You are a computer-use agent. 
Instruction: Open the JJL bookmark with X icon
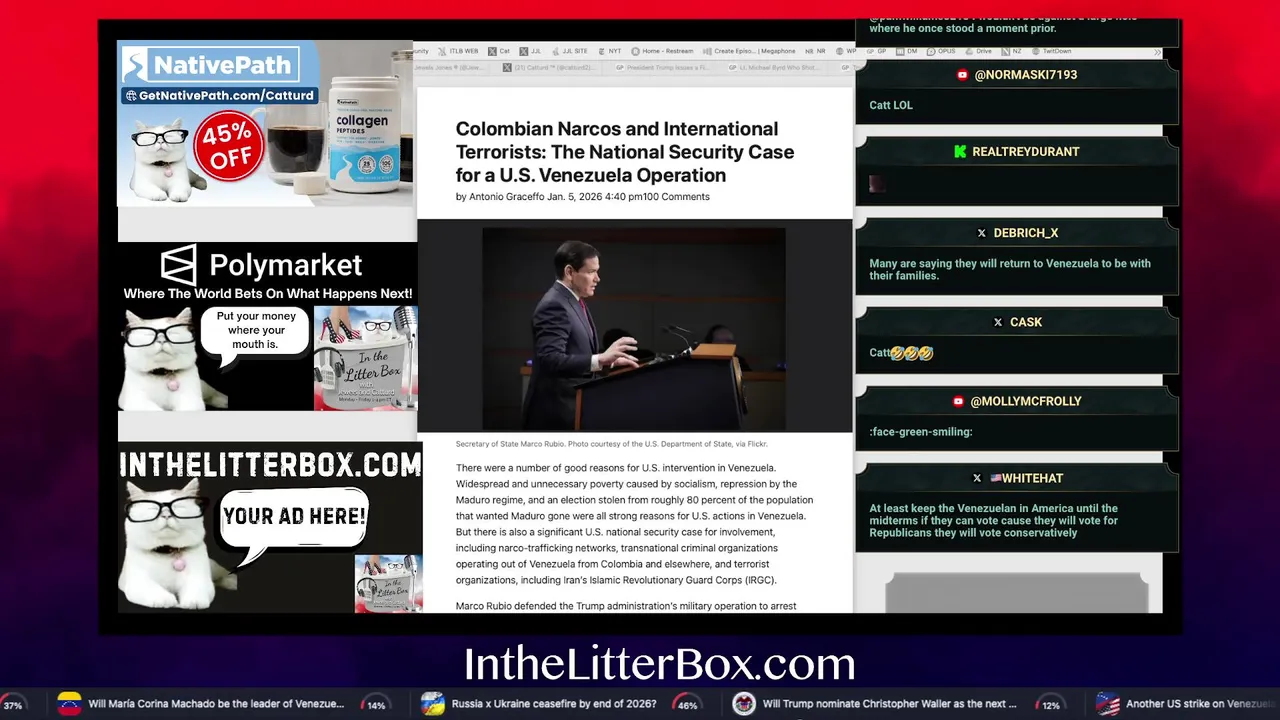click(x=530, y=51)
